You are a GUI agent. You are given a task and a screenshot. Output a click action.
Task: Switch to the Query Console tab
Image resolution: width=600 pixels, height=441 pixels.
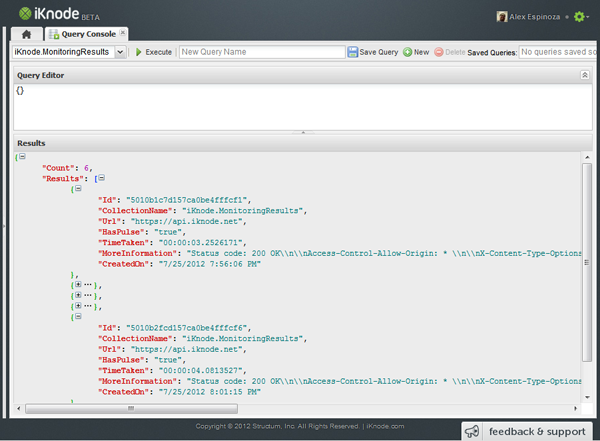86,34
